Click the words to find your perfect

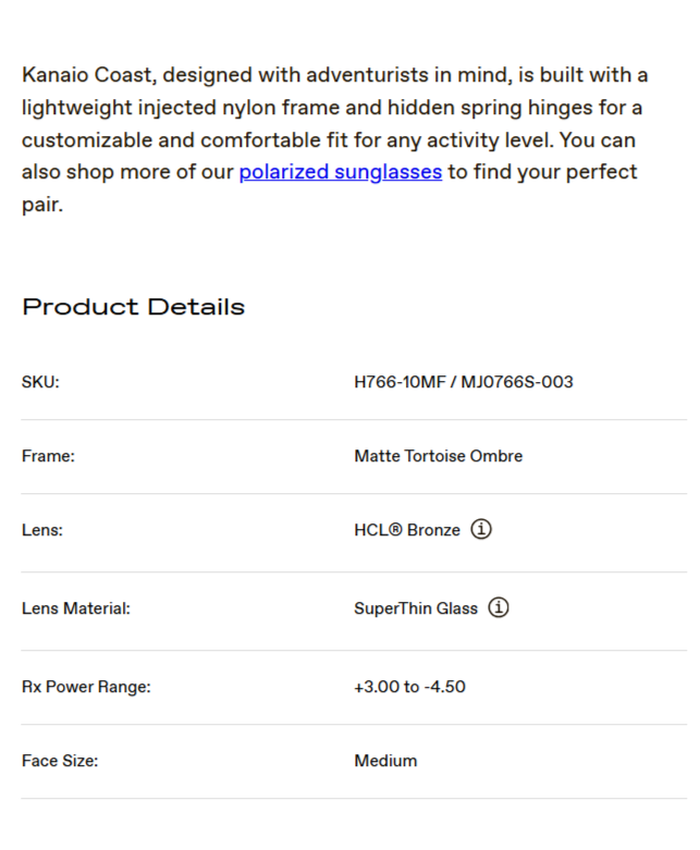coord(542,172)
